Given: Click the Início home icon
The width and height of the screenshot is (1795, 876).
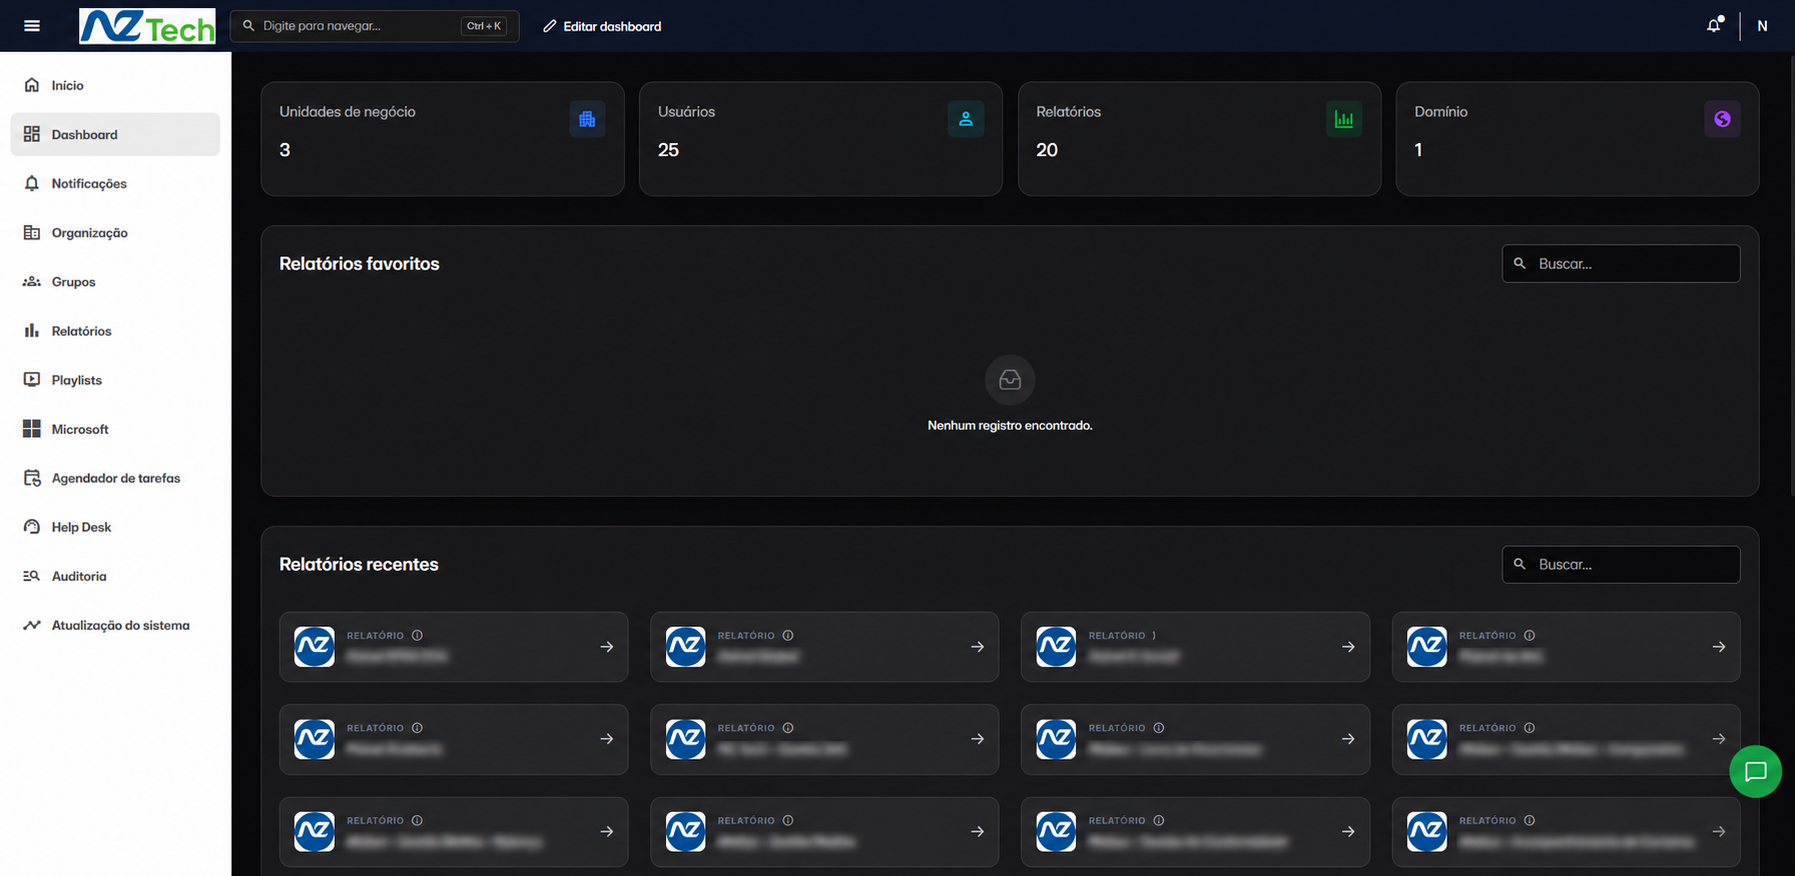Looking at the screenshot, I should (x=32, y=85).
